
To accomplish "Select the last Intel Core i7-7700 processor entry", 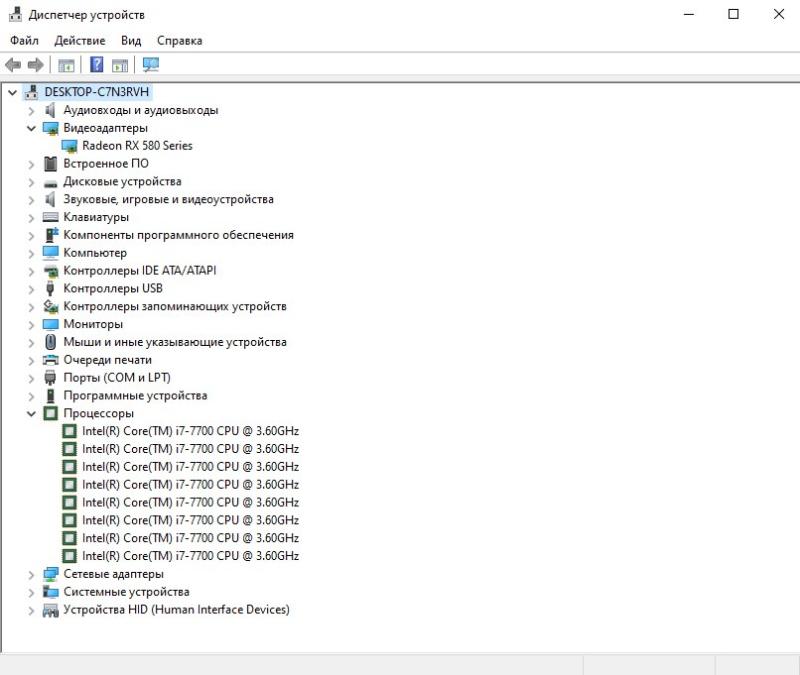I will (190, 556).
